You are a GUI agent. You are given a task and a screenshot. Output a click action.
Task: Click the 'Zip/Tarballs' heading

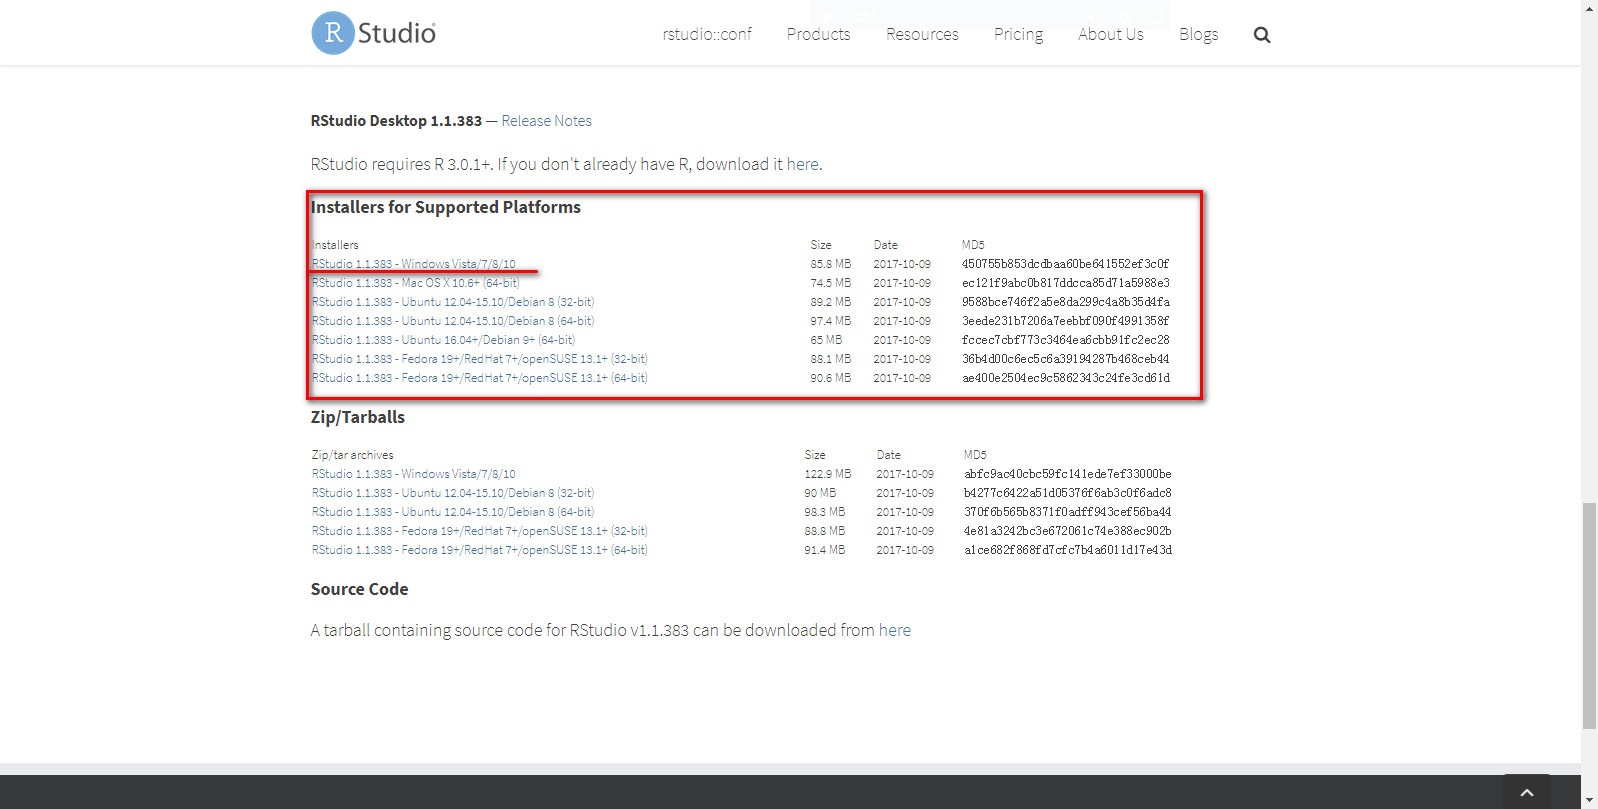pos(358,417)
